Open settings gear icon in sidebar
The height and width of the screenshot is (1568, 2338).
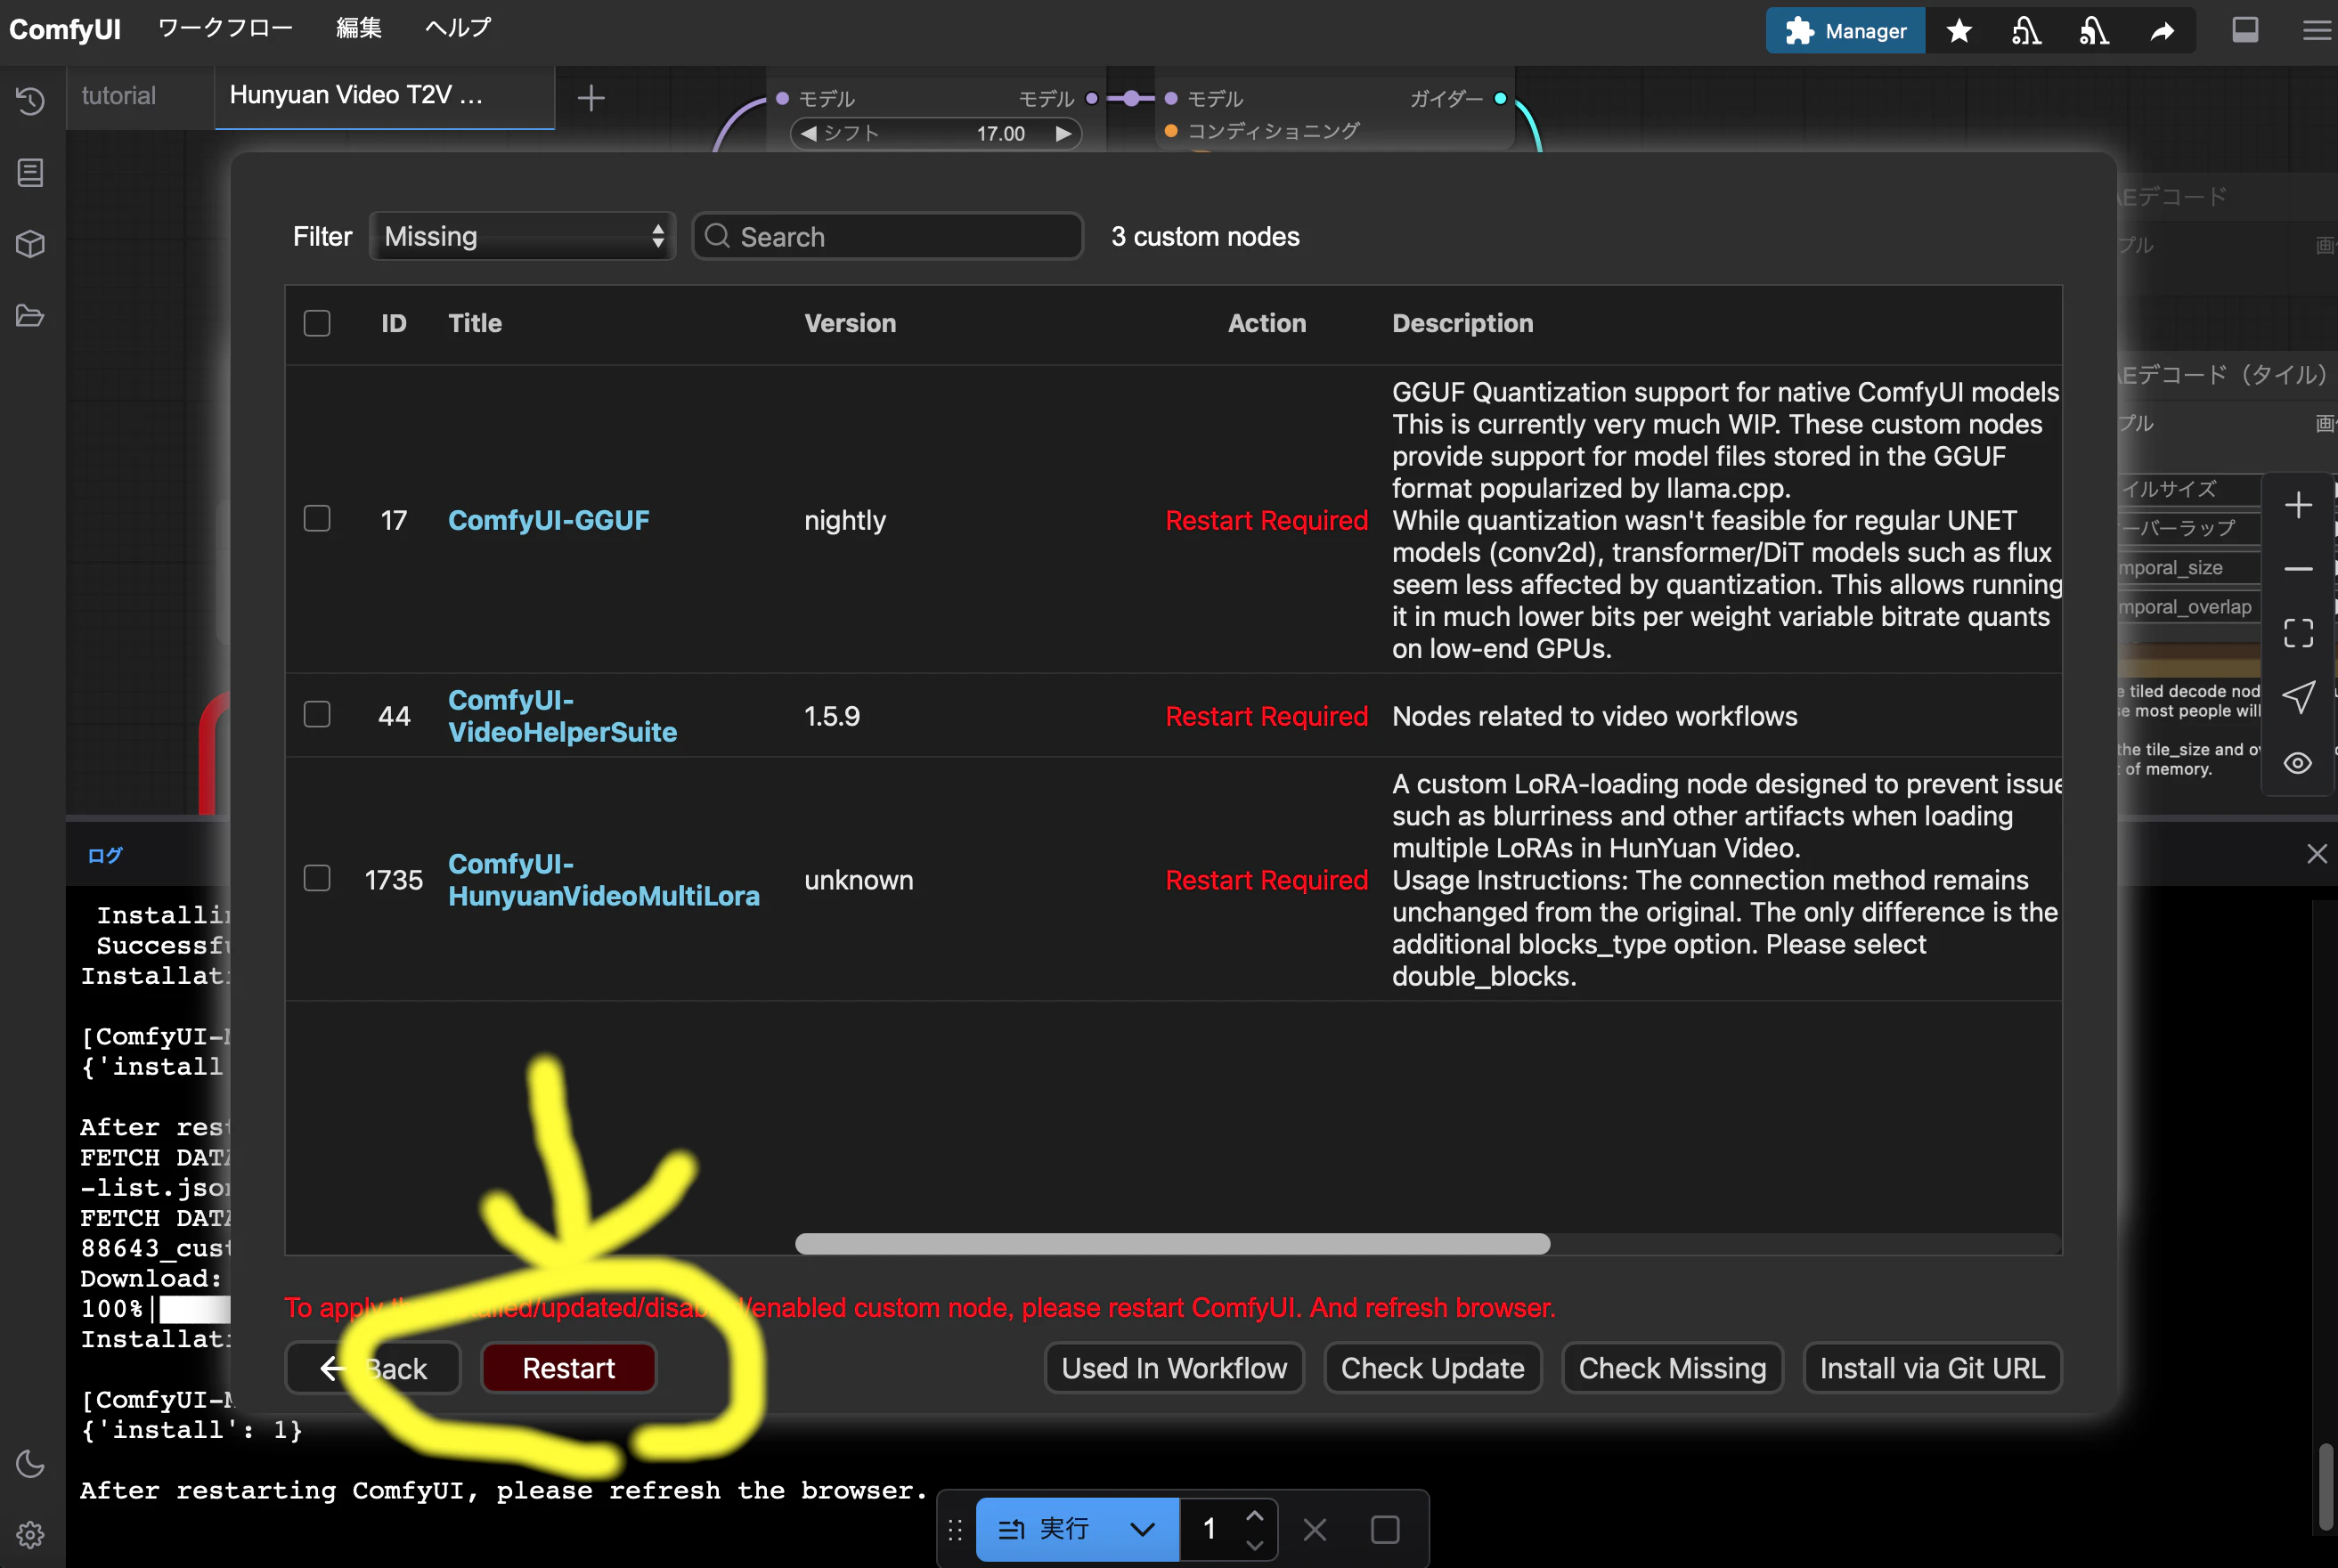[30, 1534]
